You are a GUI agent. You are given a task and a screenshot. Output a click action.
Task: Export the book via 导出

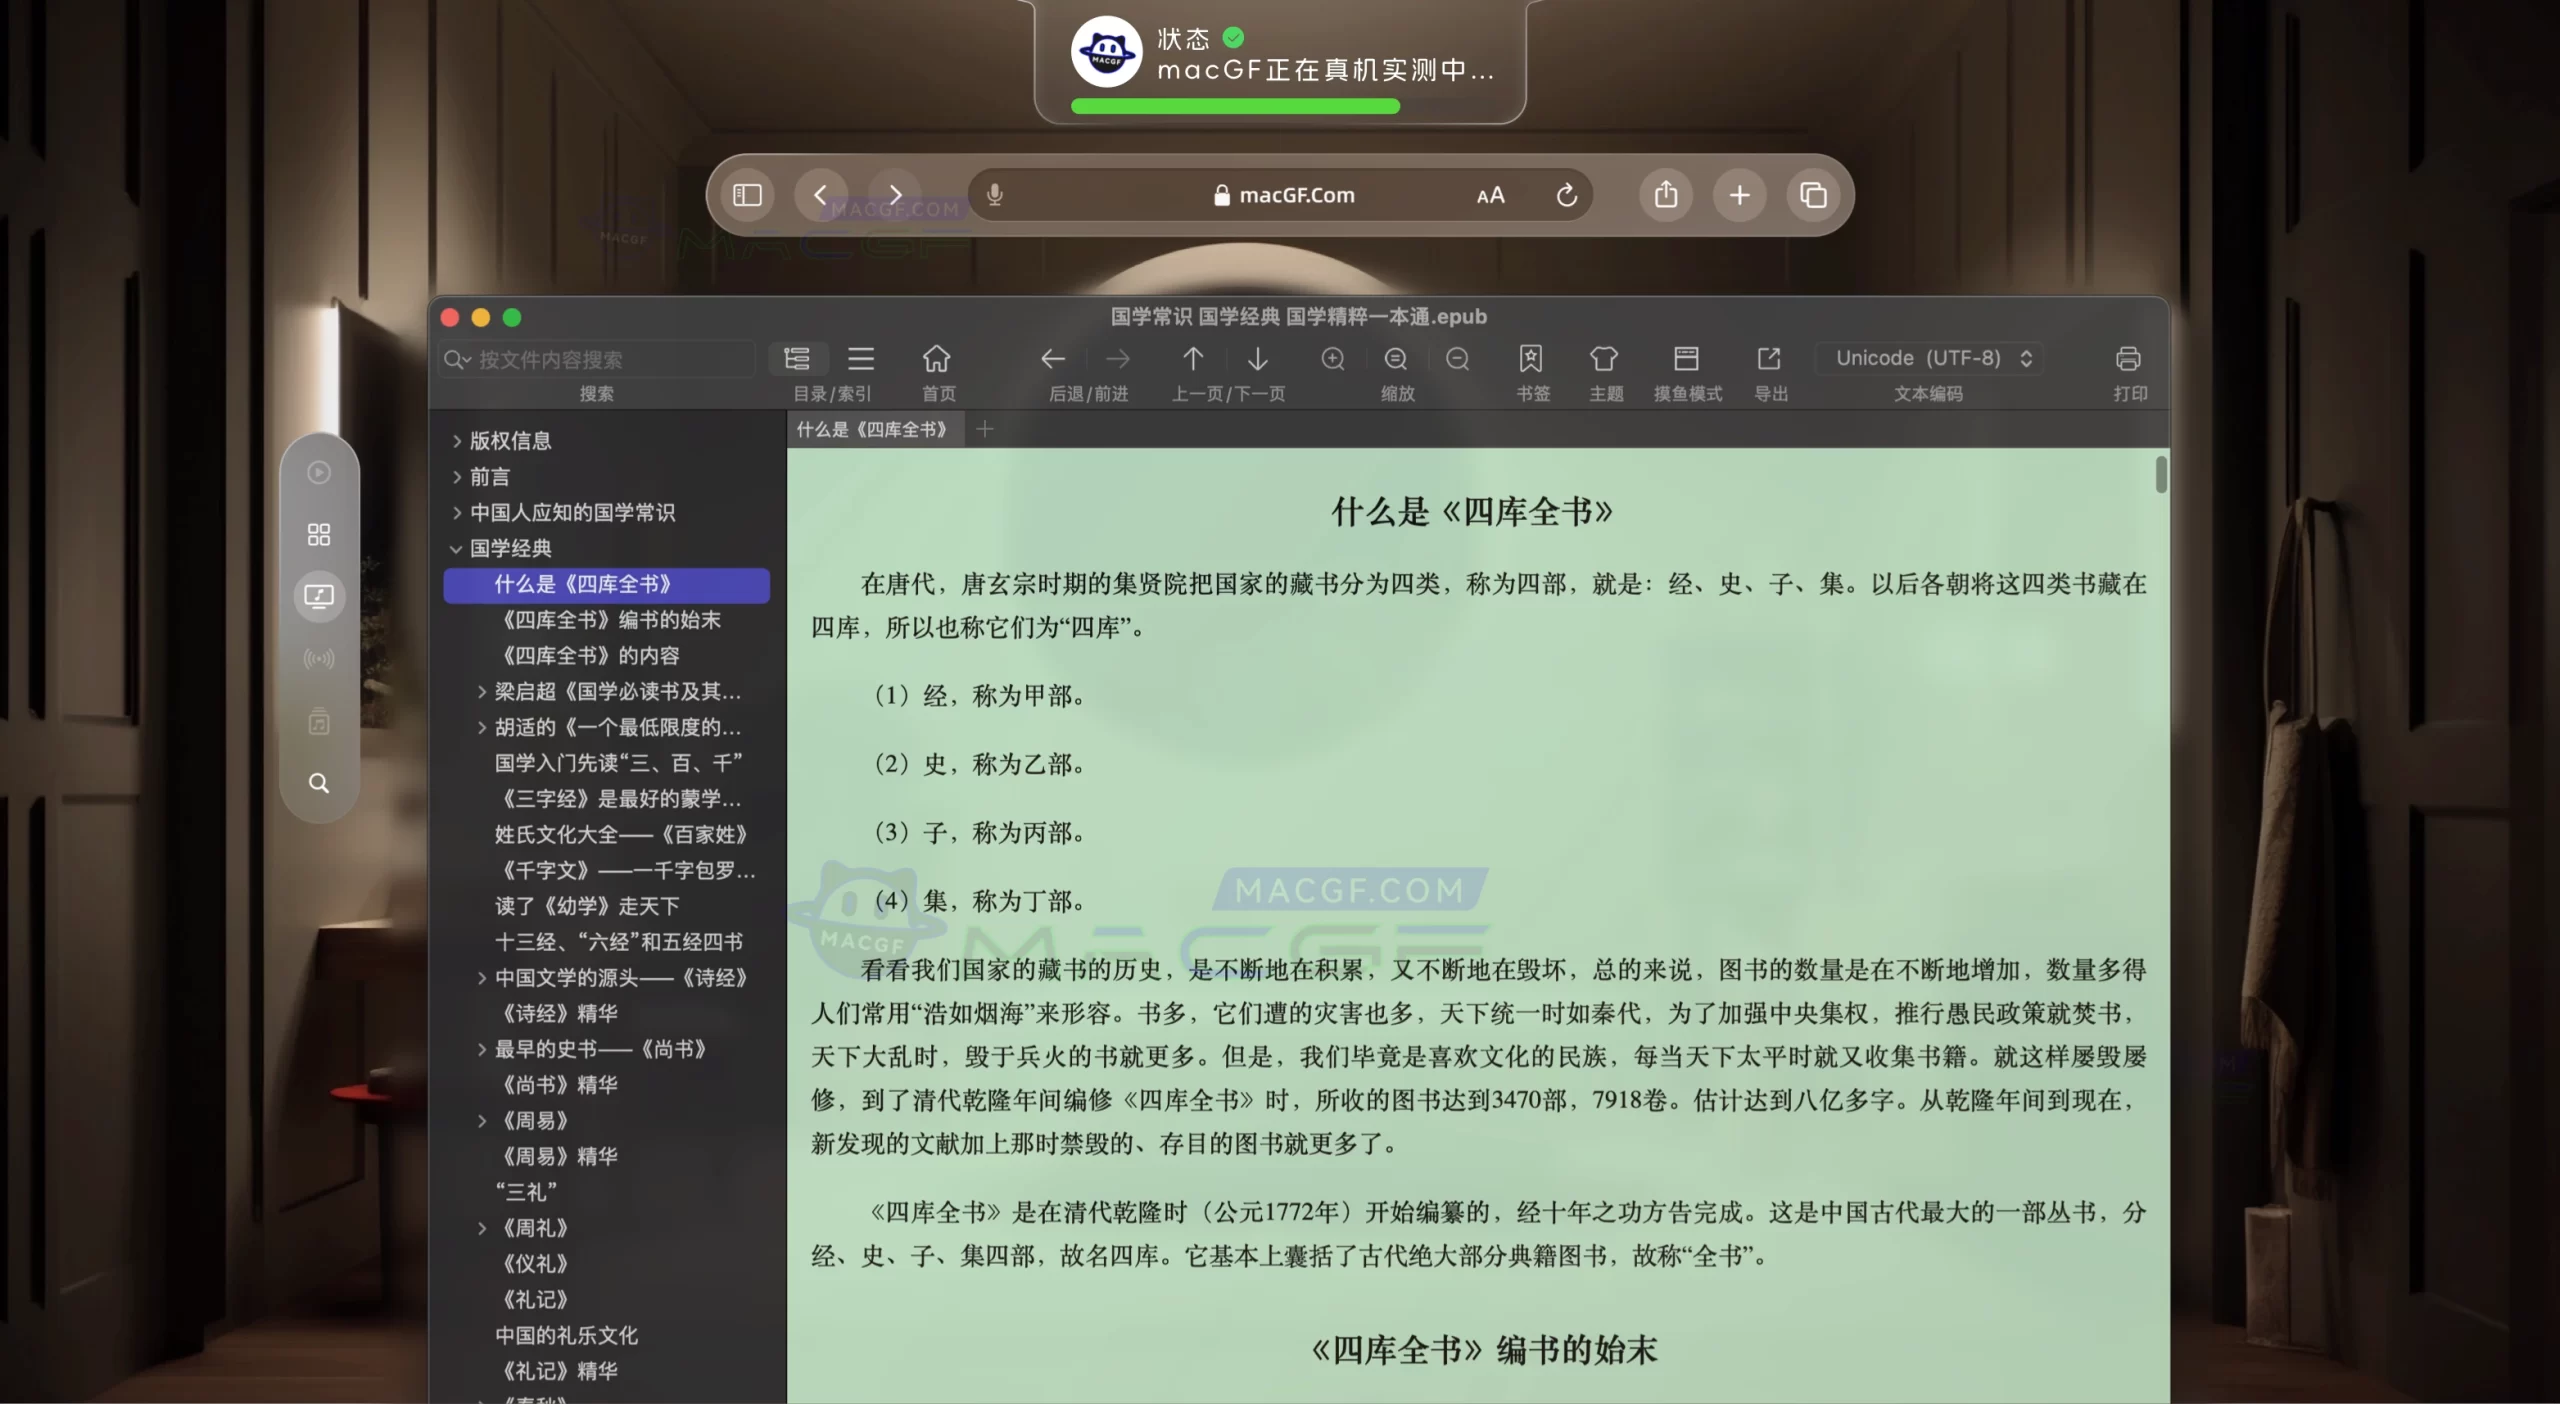[1769, 358]
